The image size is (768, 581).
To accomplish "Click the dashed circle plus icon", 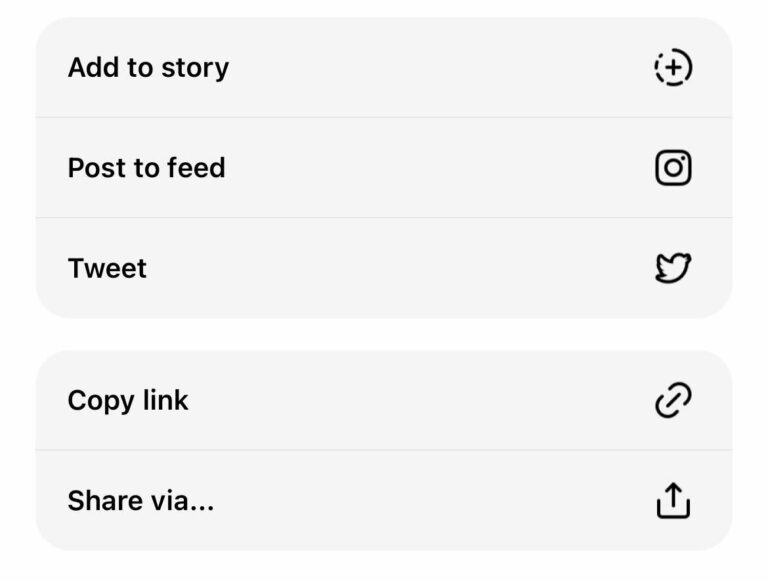I will pyautogui.click(x=673, y=68).
